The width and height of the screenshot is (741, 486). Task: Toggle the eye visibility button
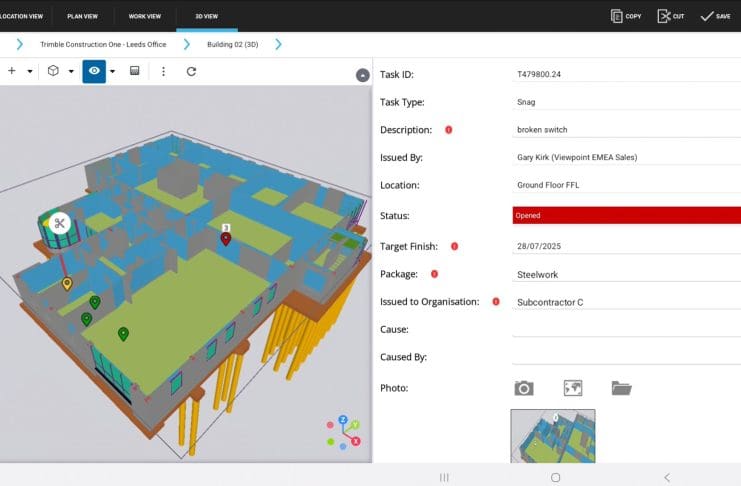(x=94, y=72)
